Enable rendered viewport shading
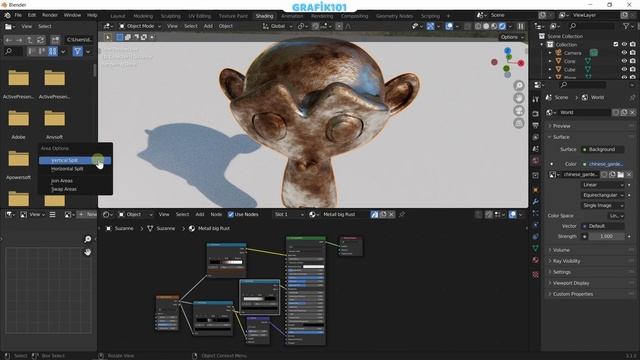This screenshot has width=640, height=360. click(502, 26)
